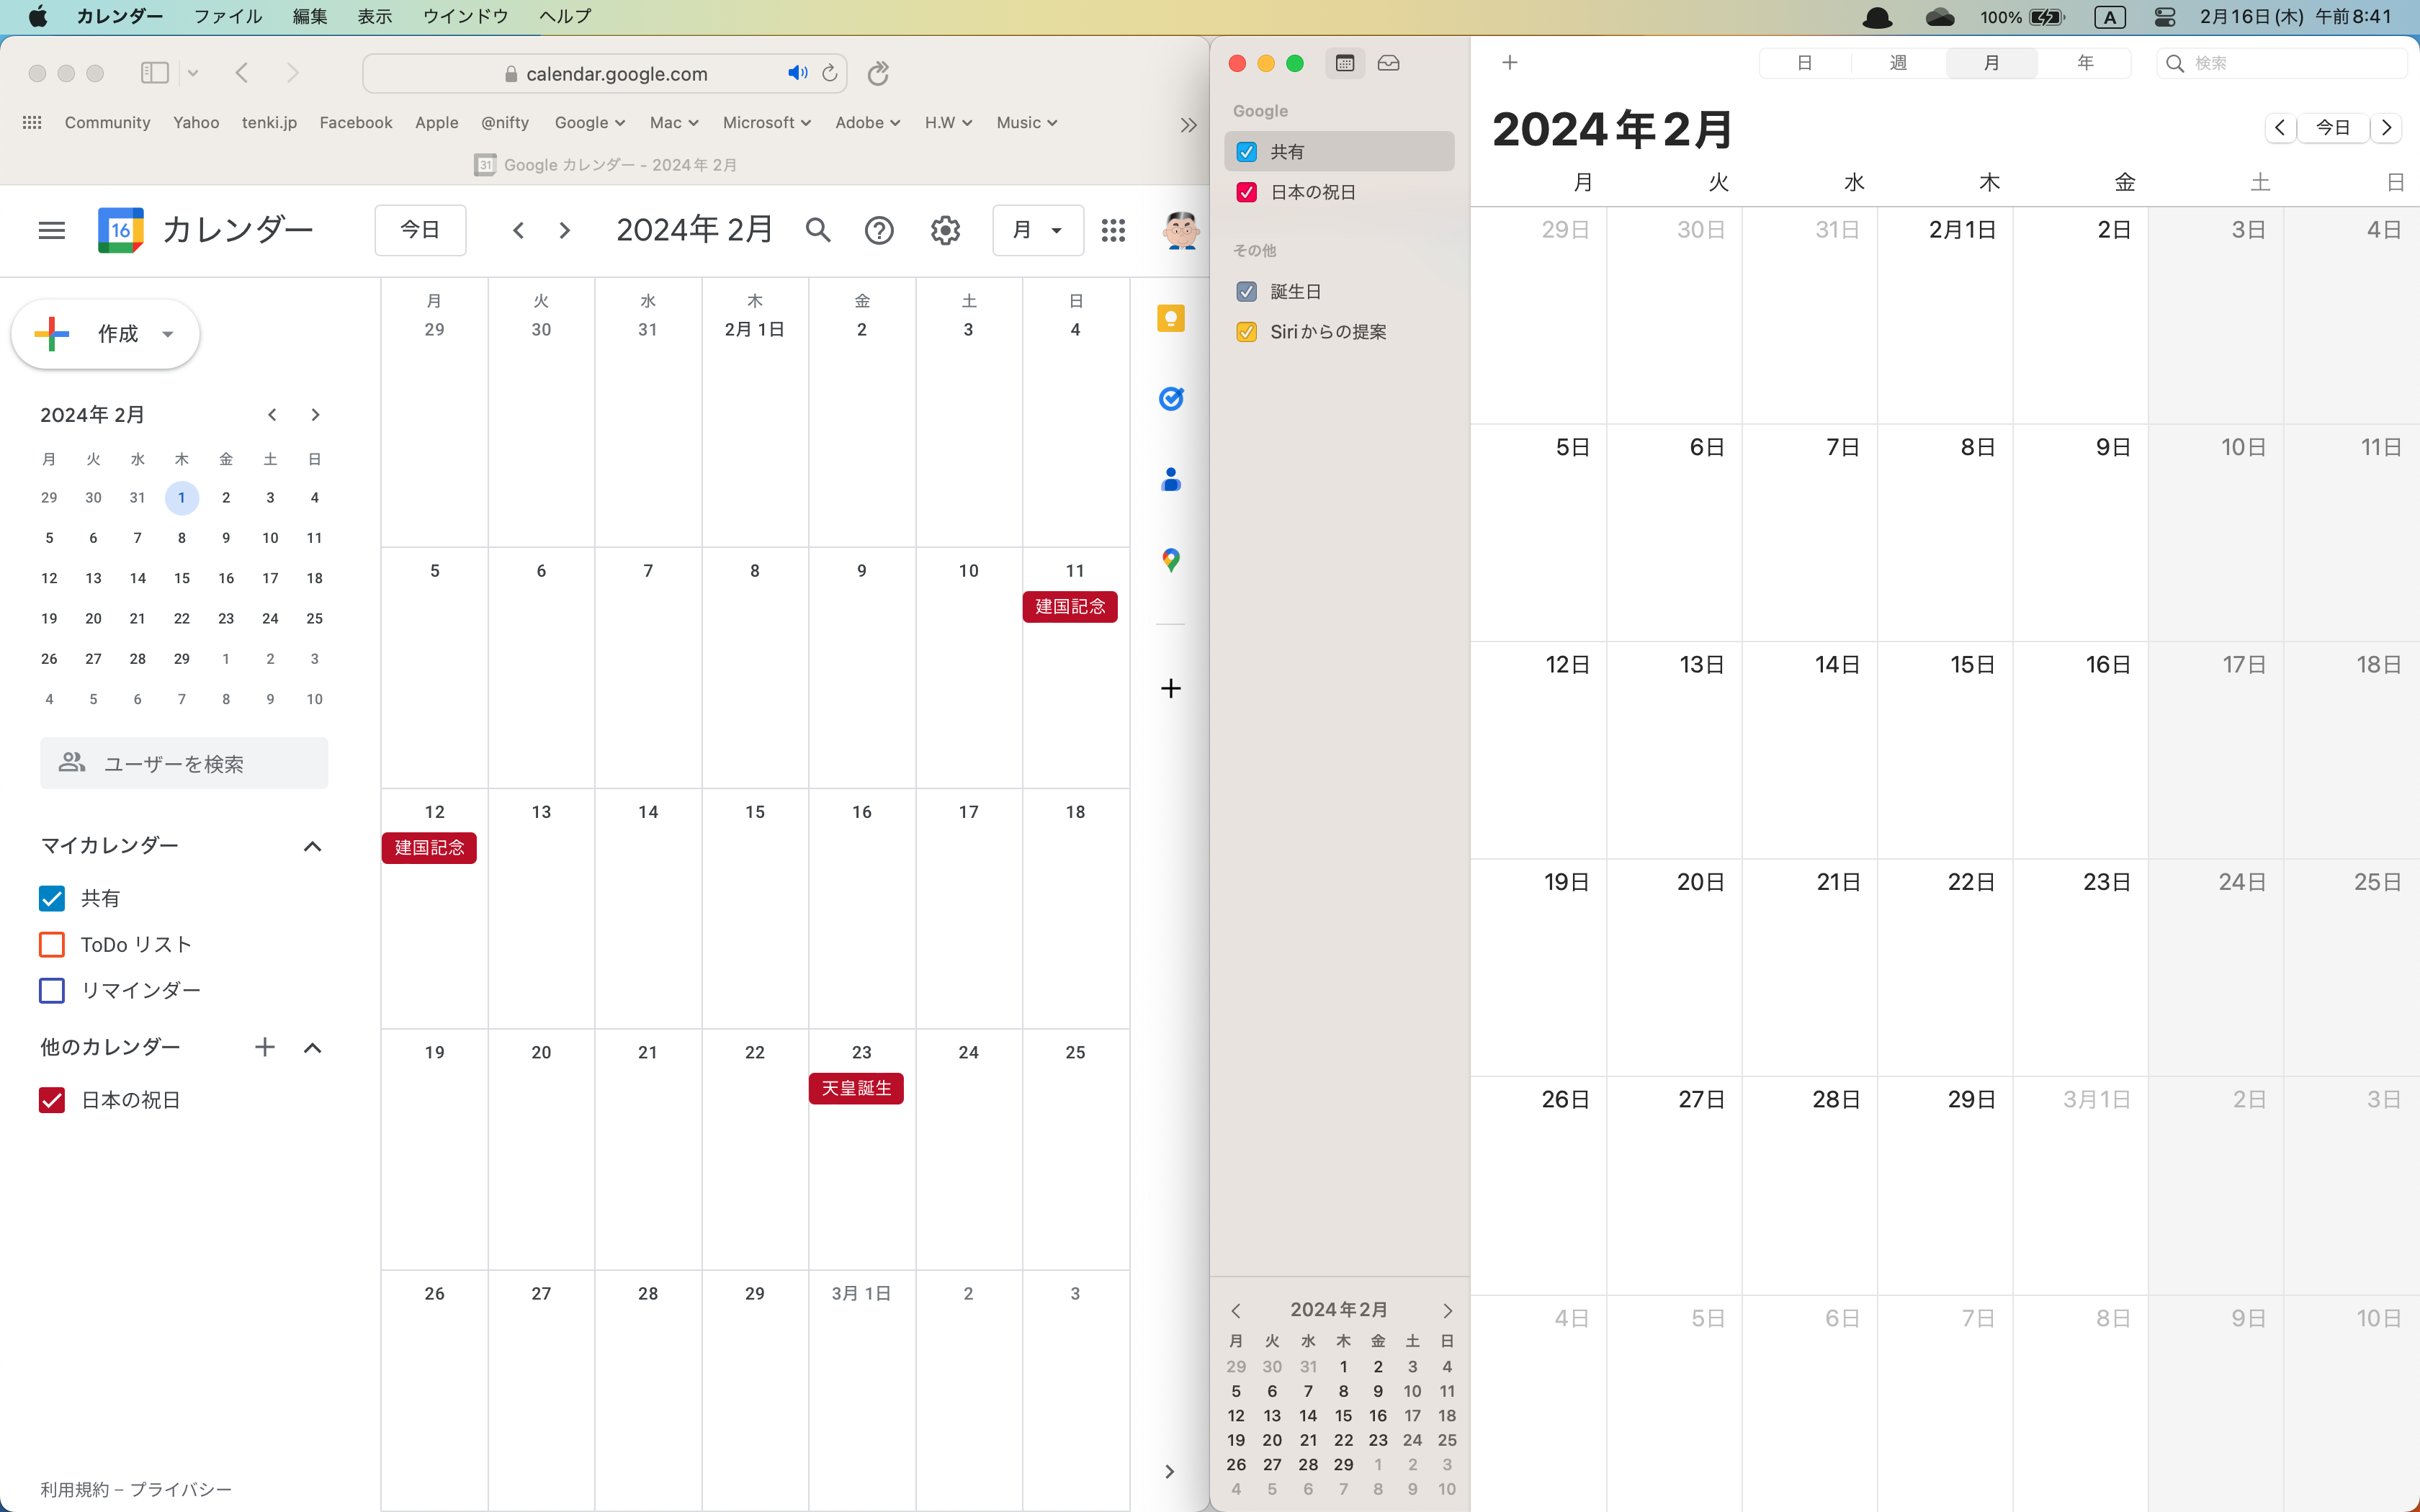The height and width of the screenshot is (1512, 2420).
Task: Open the 月 view dropdown
Action: coord(1037,230)
